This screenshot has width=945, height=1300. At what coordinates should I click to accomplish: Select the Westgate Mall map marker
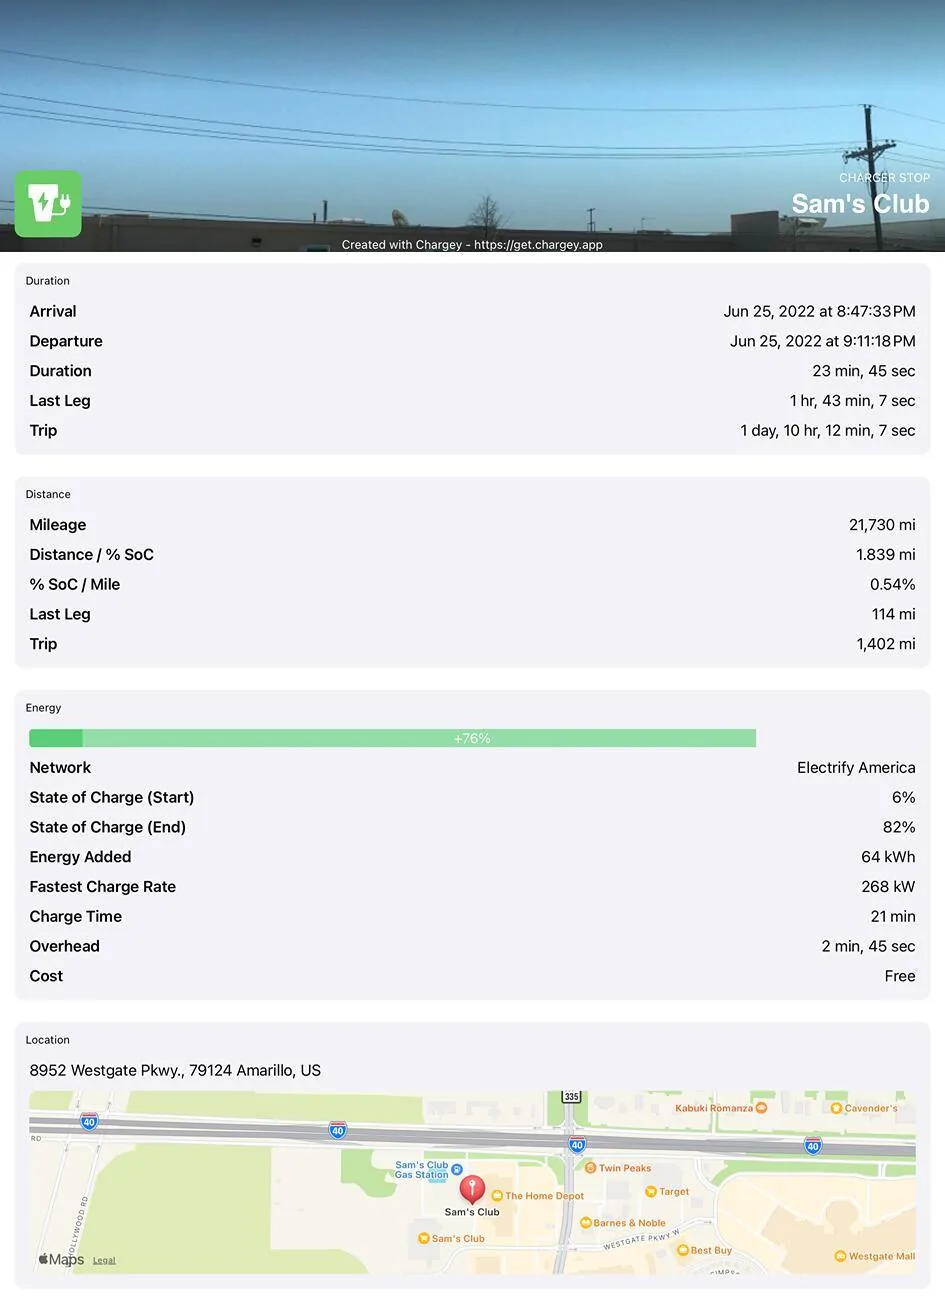click(840, 1256)
